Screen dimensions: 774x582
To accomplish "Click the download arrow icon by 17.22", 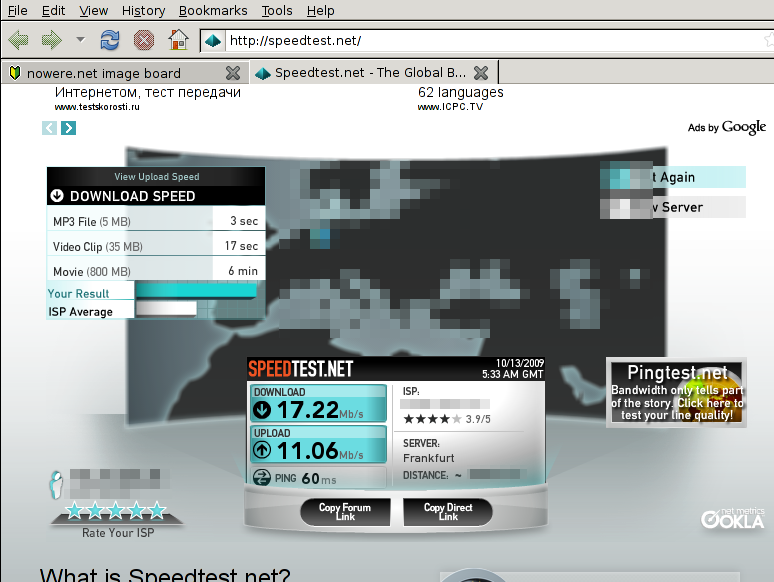I will pyautogui.click(x=262, y=409).
